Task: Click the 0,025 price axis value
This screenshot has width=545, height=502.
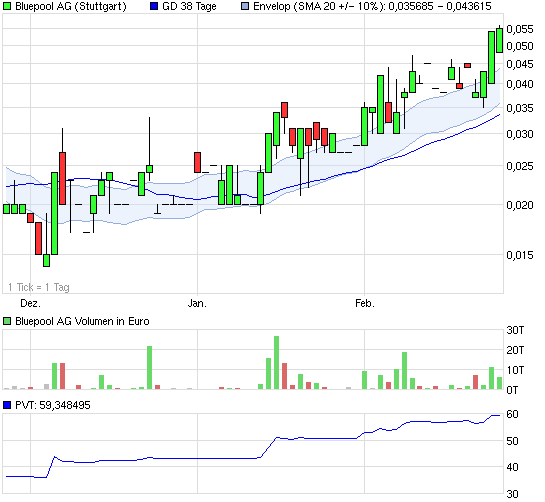Action: pyautogui.click(x=520, y=166)
